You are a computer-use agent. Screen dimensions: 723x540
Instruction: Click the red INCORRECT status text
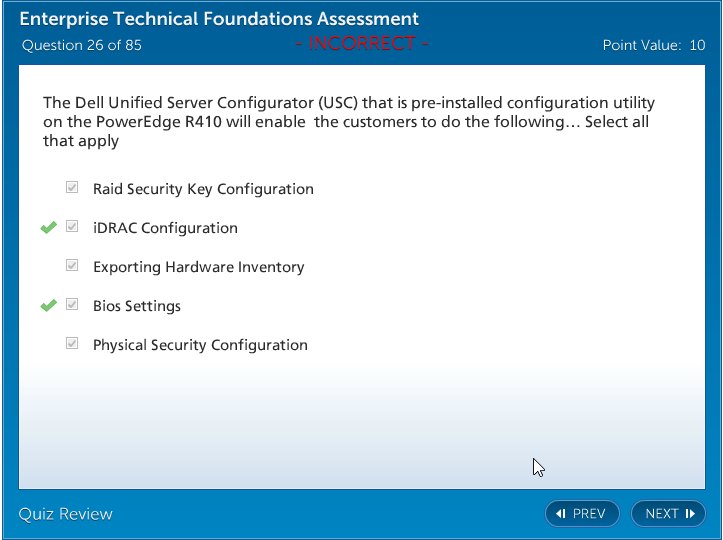click(x=362, y=44)
